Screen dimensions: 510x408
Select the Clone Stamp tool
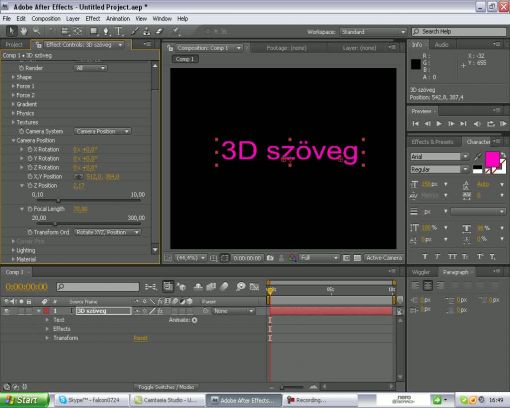coord(147,31)
